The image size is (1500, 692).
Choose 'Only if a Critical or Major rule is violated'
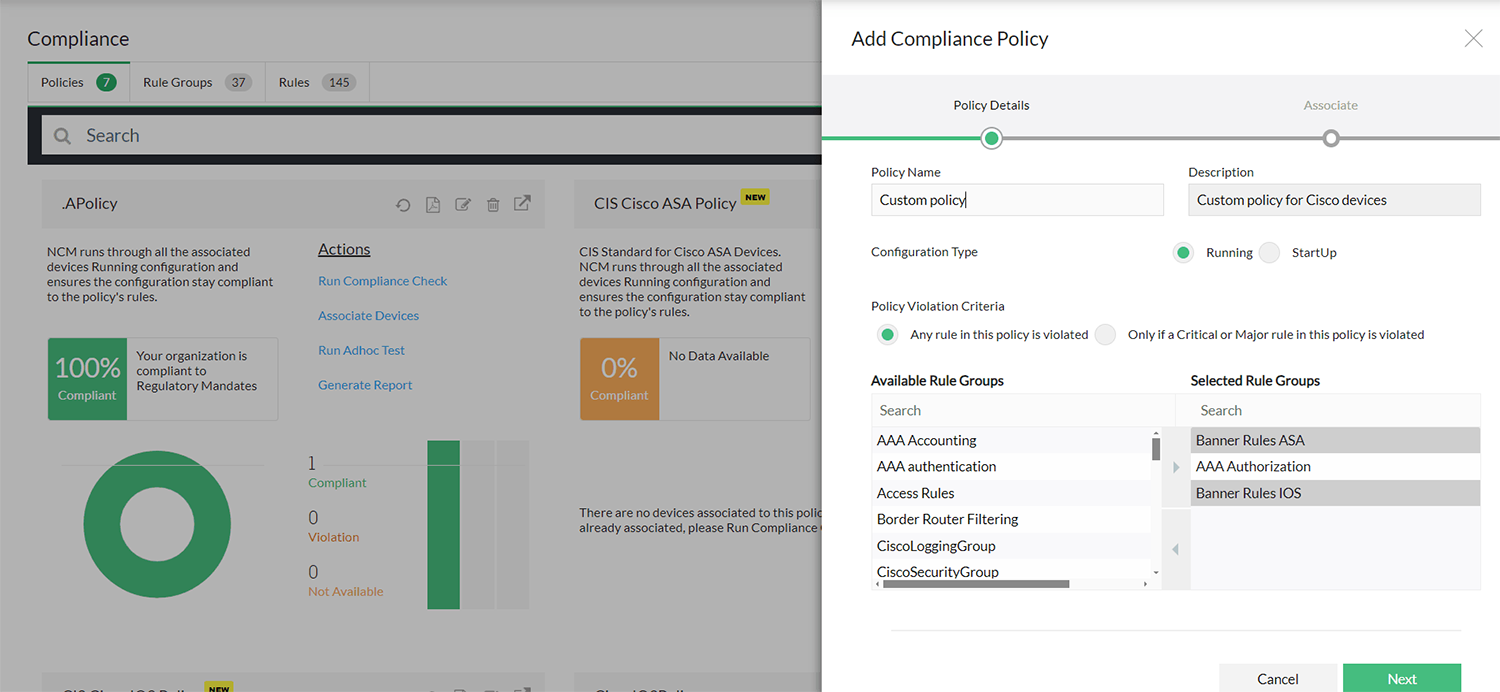[1105, 334]
